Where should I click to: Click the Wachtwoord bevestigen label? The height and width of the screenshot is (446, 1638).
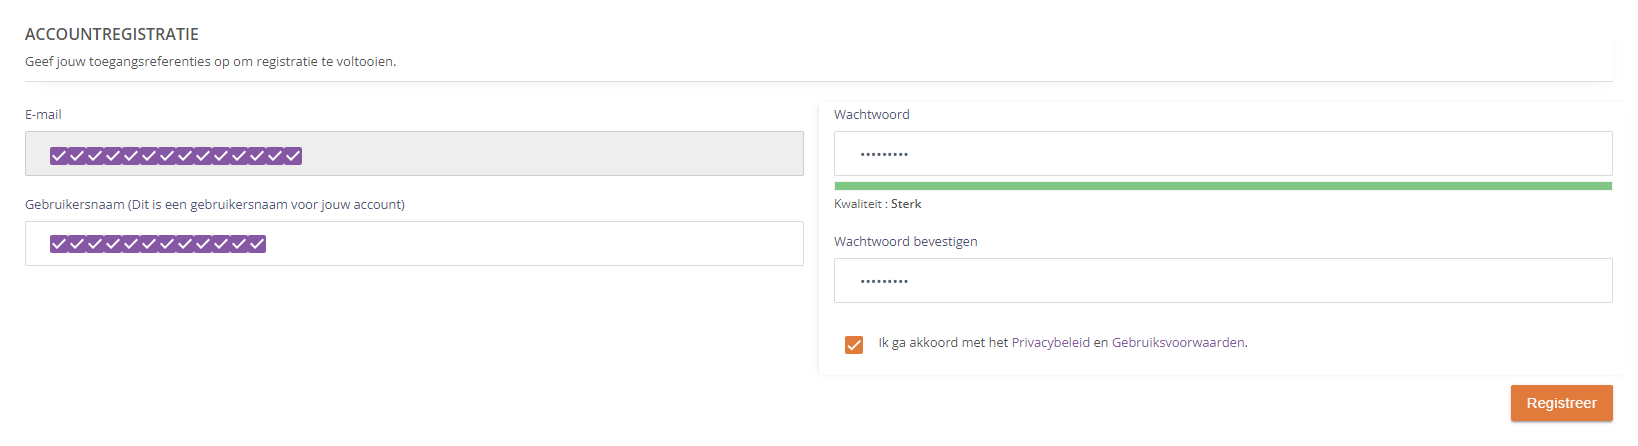coord(906,242)
